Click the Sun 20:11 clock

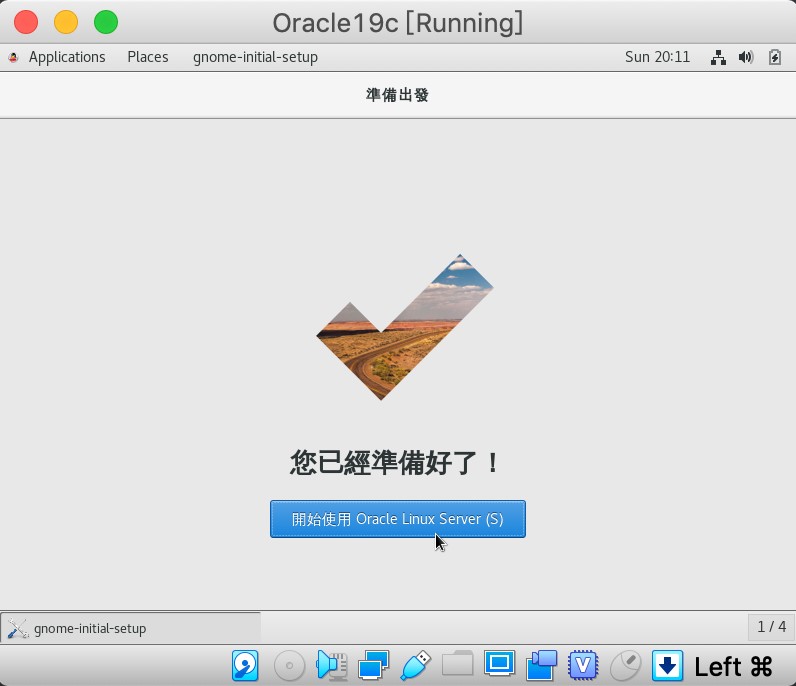point(657,57)
